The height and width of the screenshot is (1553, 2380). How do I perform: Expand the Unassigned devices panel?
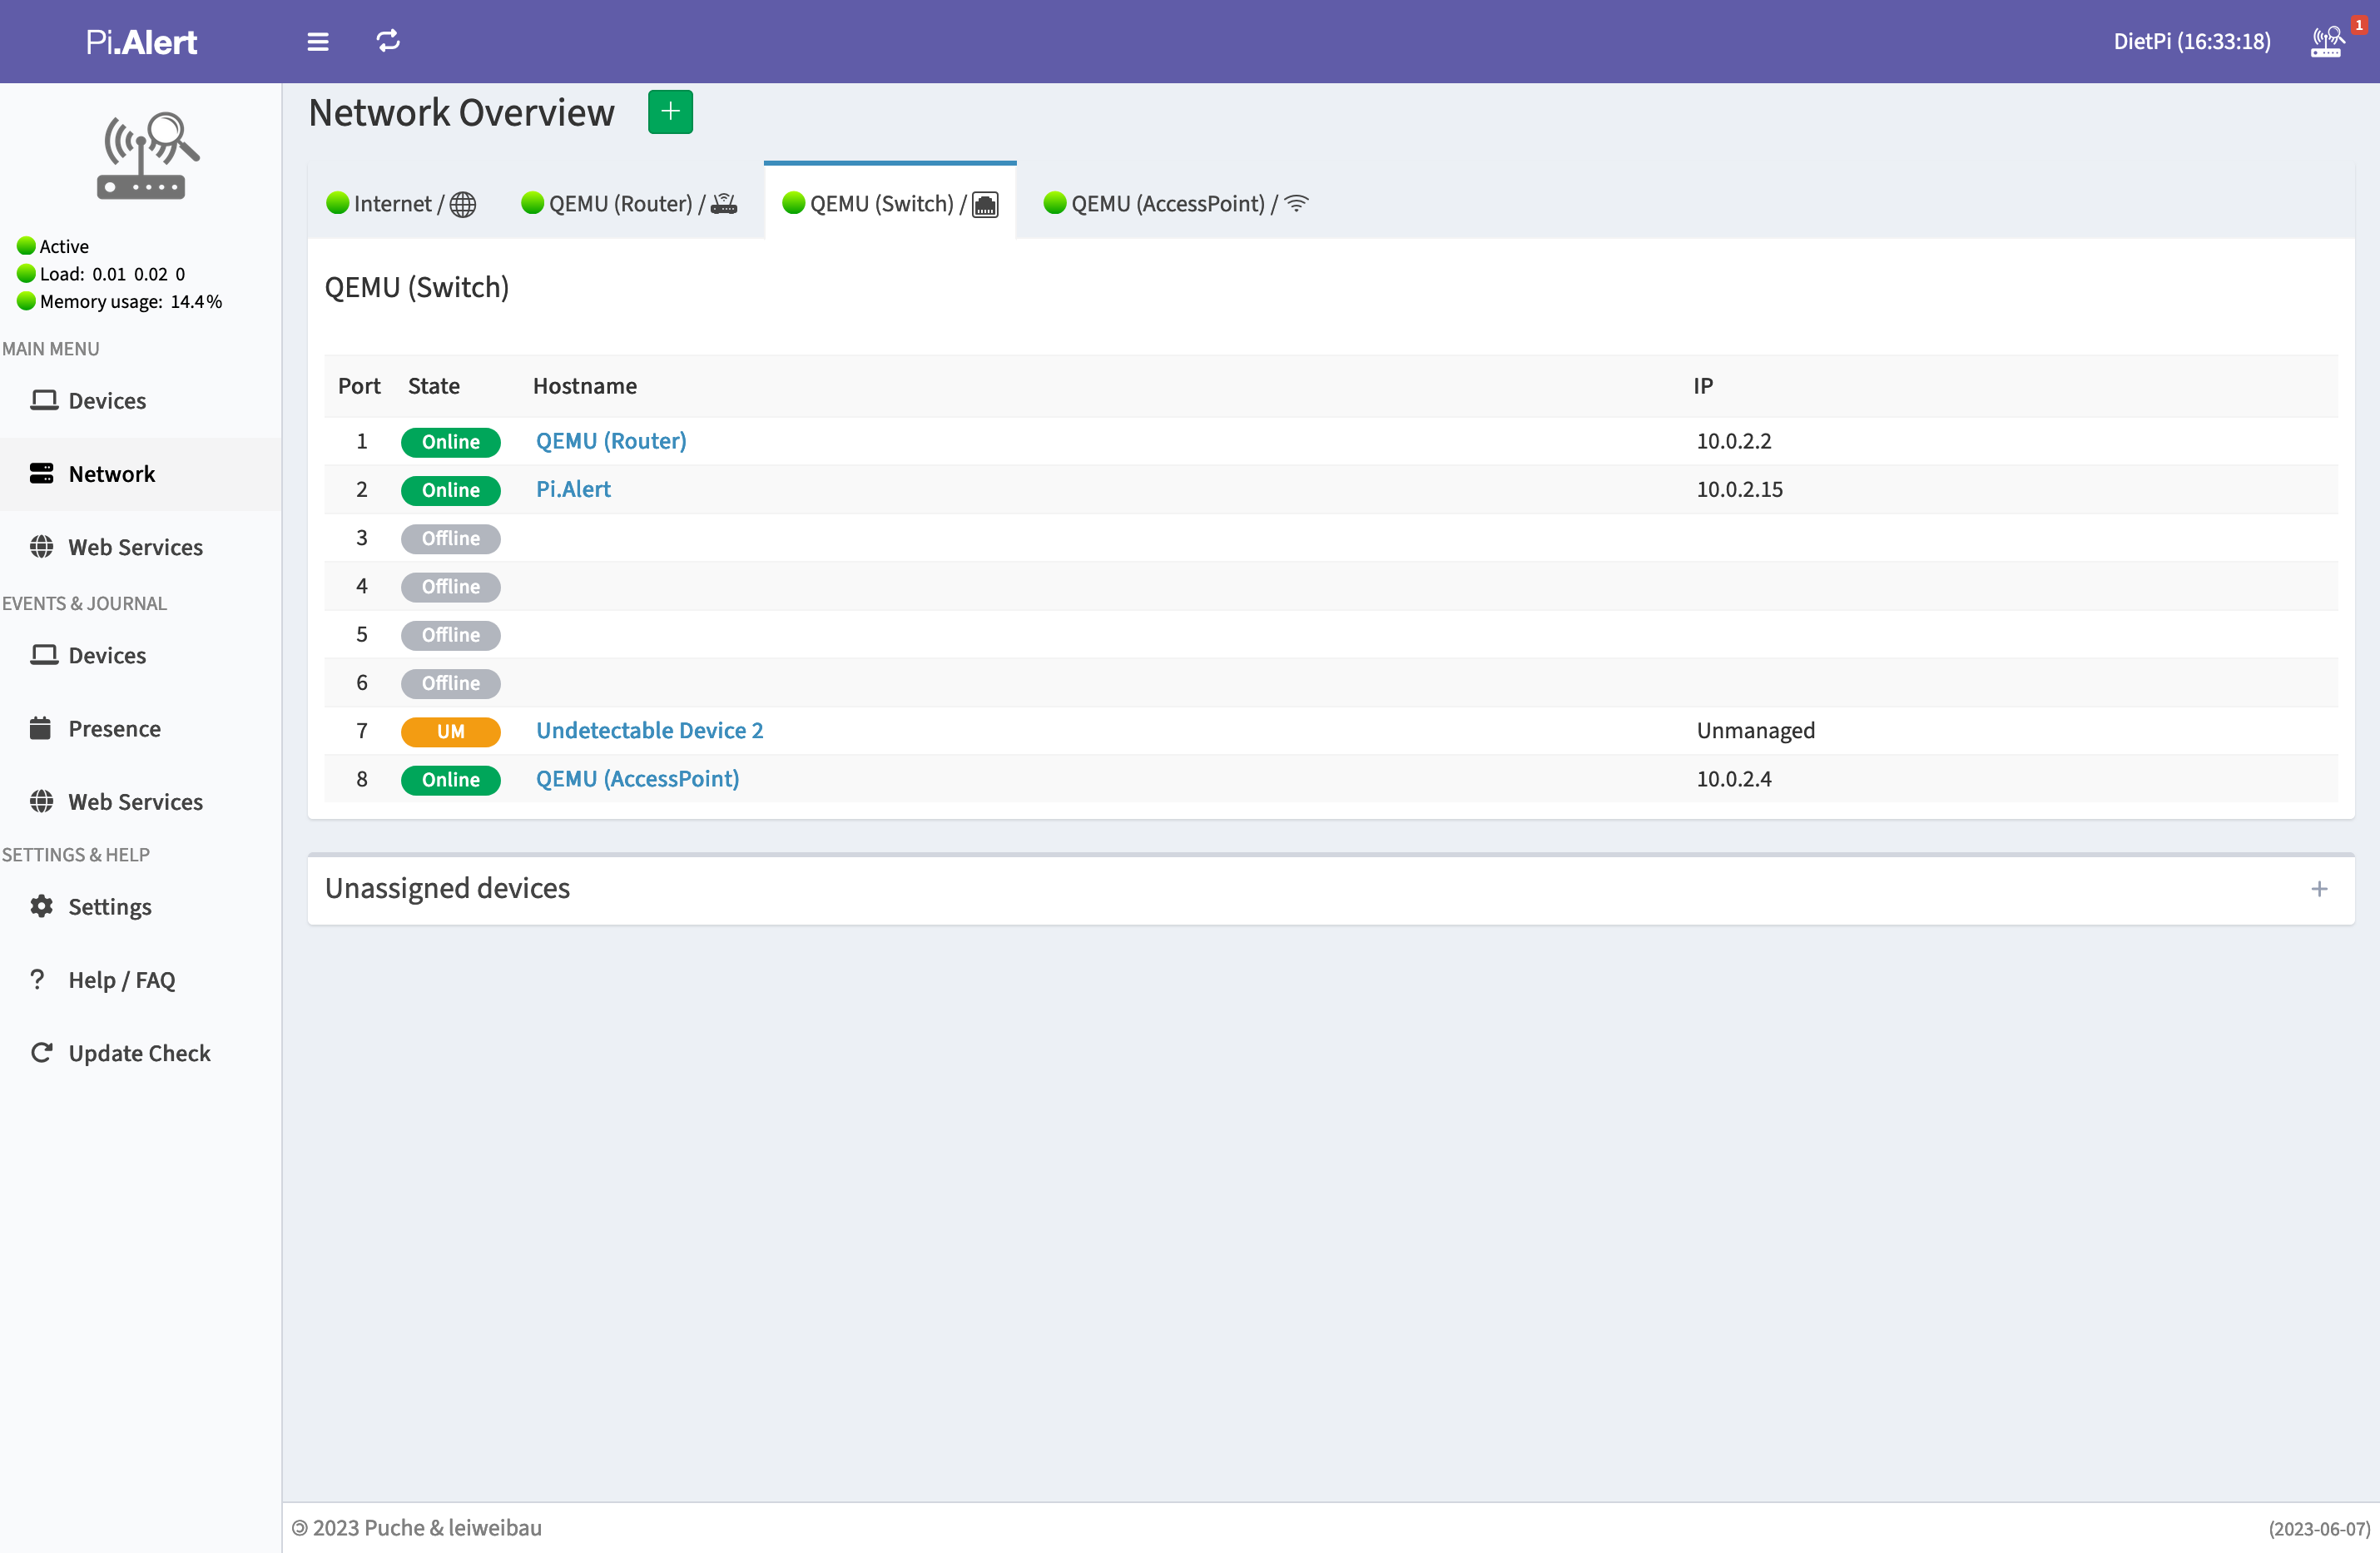click(2319, 889)
